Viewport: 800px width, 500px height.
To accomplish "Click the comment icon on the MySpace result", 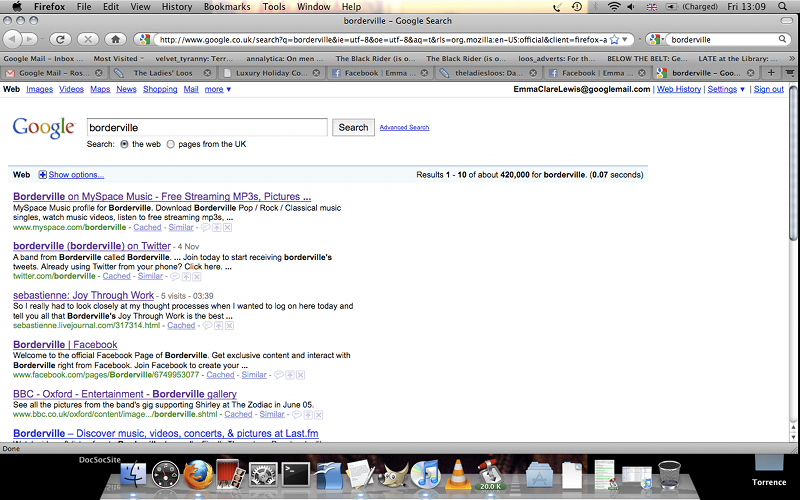I will point(206,228).
